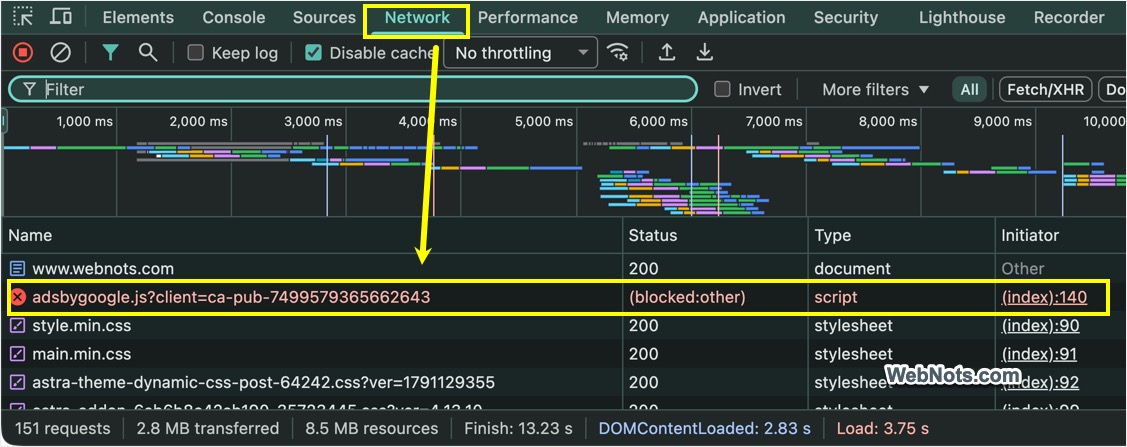Click stylesheet icon beside astra-theme-dynamic-css-post file

pos(18,382)
